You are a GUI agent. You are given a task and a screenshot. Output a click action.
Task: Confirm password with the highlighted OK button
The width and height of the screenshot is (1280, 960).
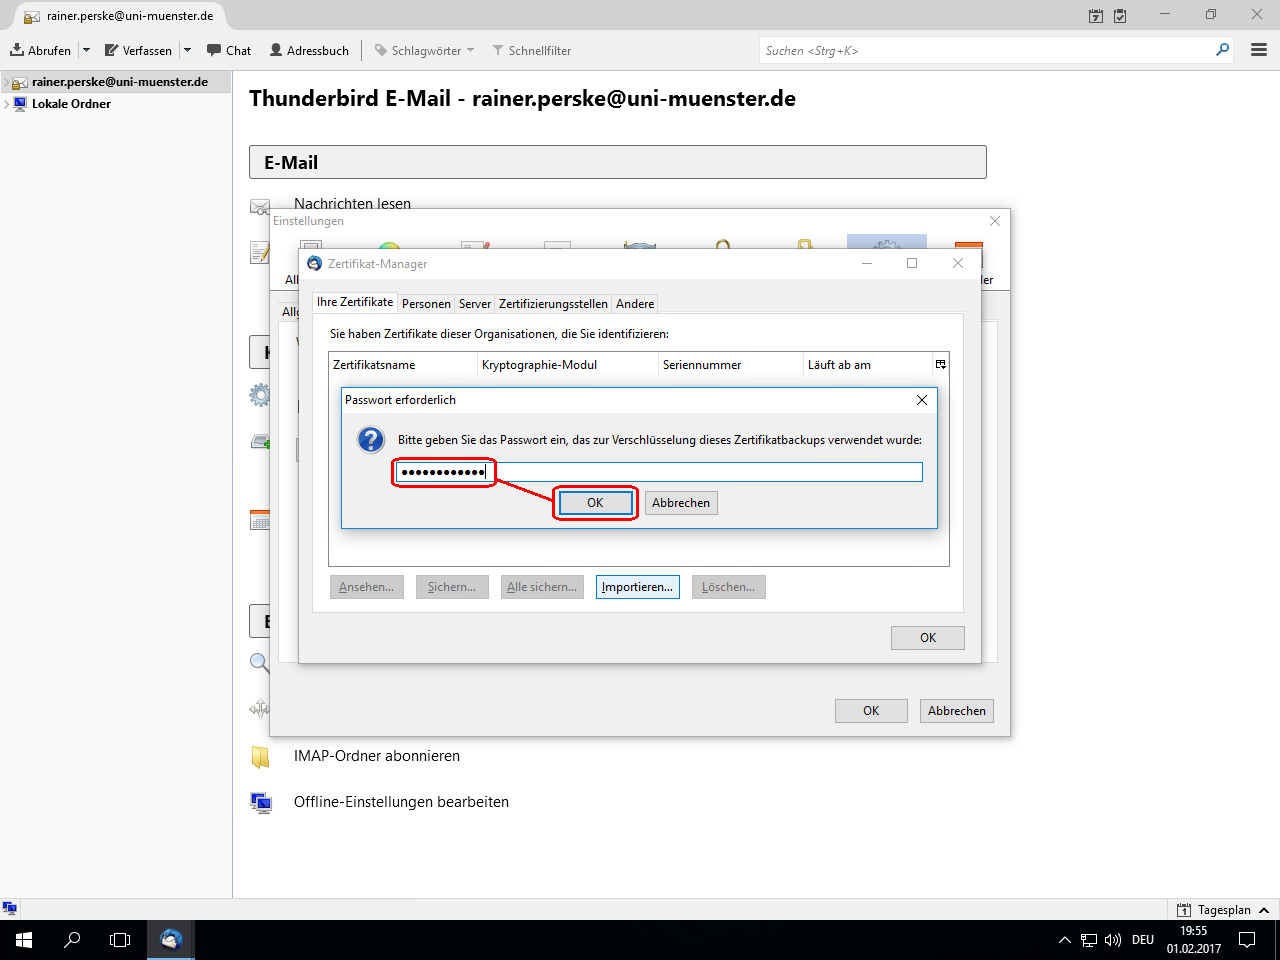[595, 503]
